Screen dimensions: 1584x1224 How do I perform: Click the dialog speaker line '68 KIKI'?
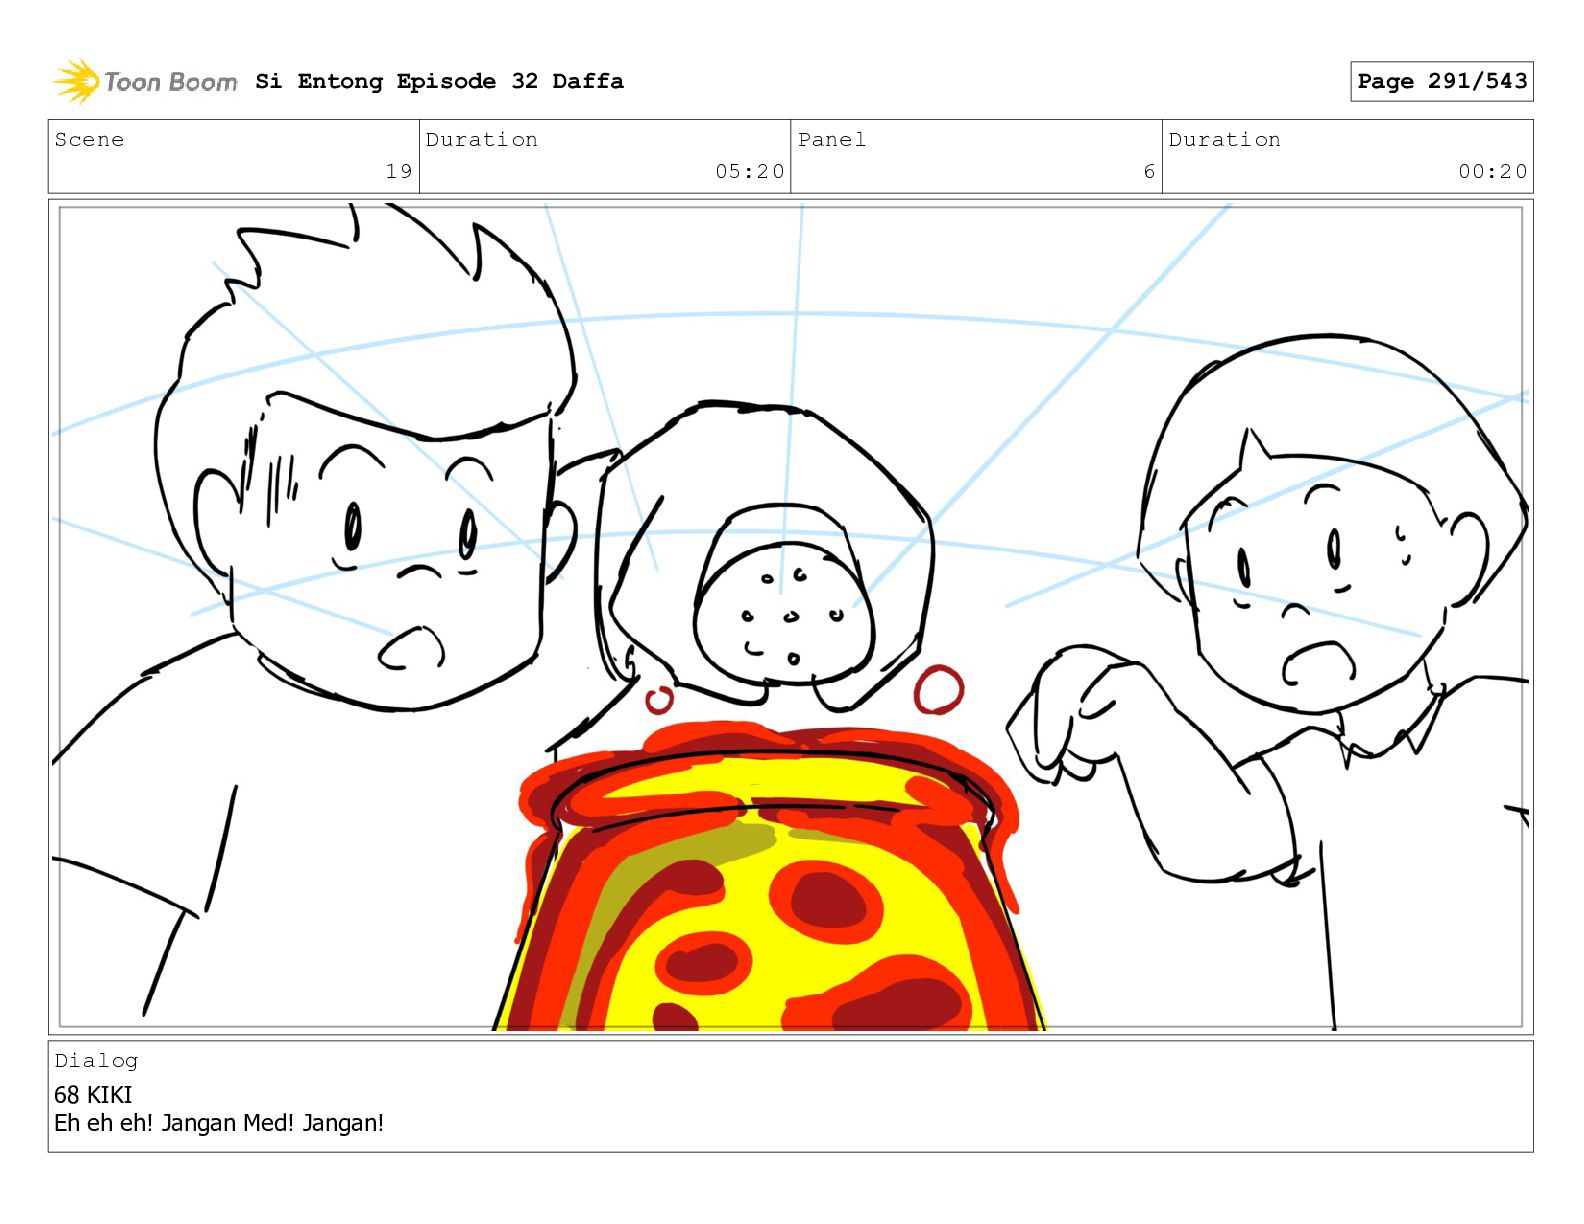tap(93, 1094)
